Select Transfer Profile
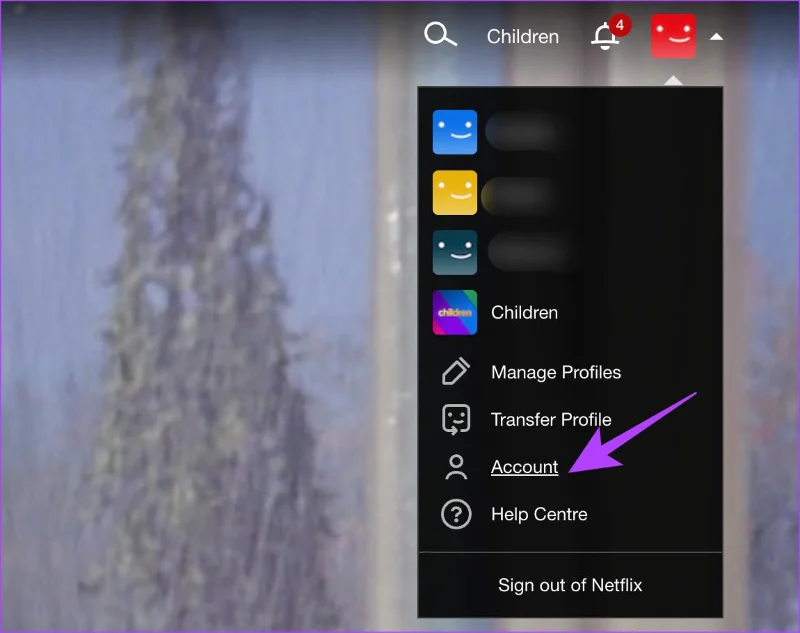The image size is (800, 633). [551, 420]
